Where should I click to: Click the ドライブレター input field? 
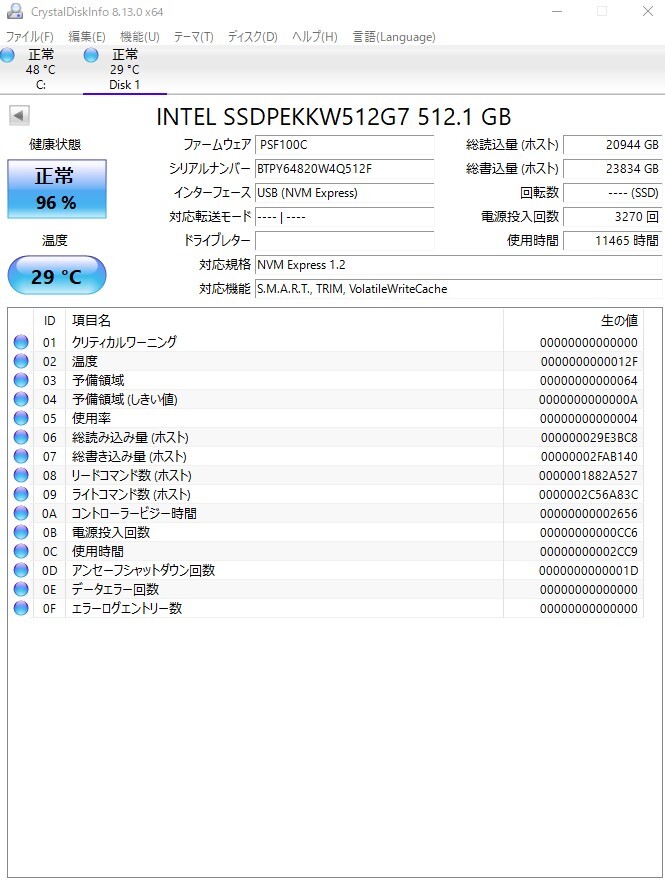pos(345,240)
